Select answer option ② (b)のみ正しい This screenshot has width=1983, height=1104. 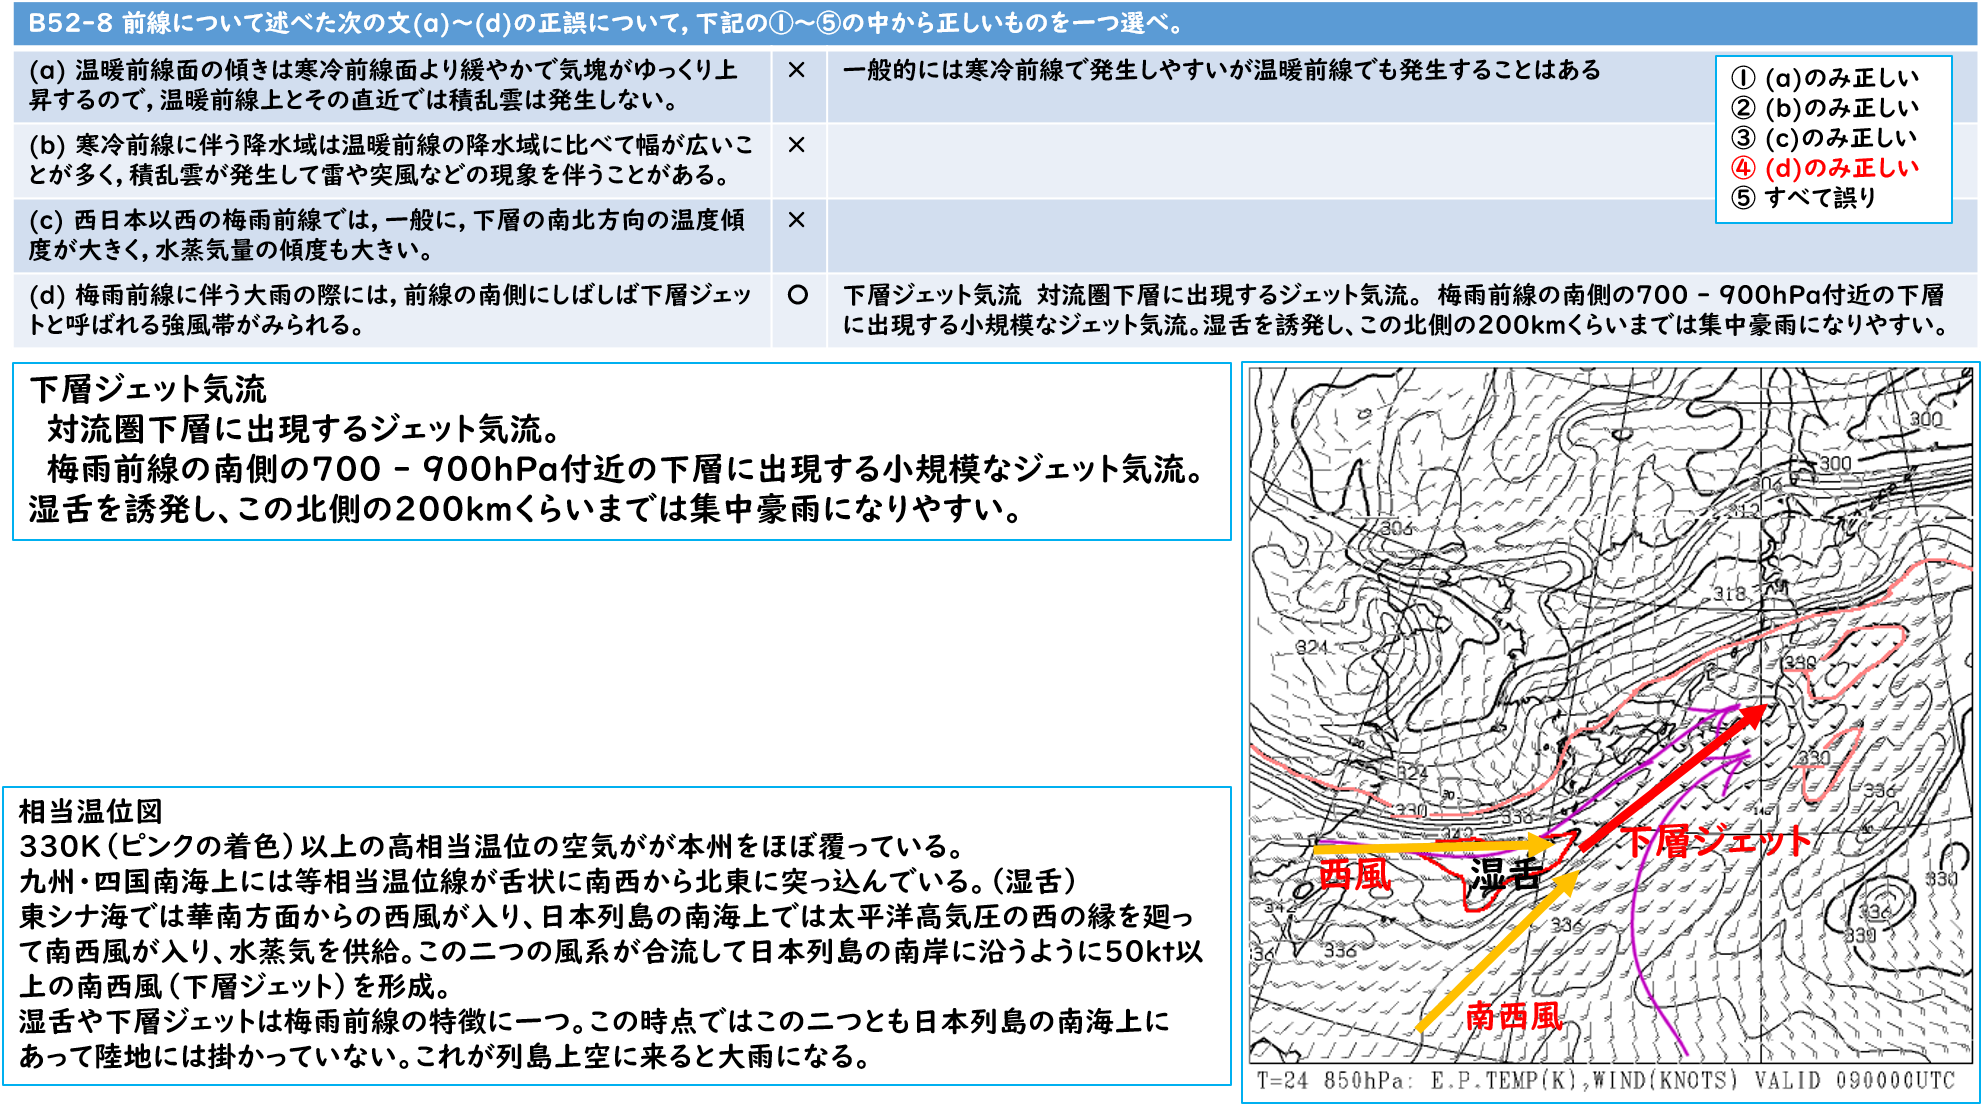coord(1825,108)
